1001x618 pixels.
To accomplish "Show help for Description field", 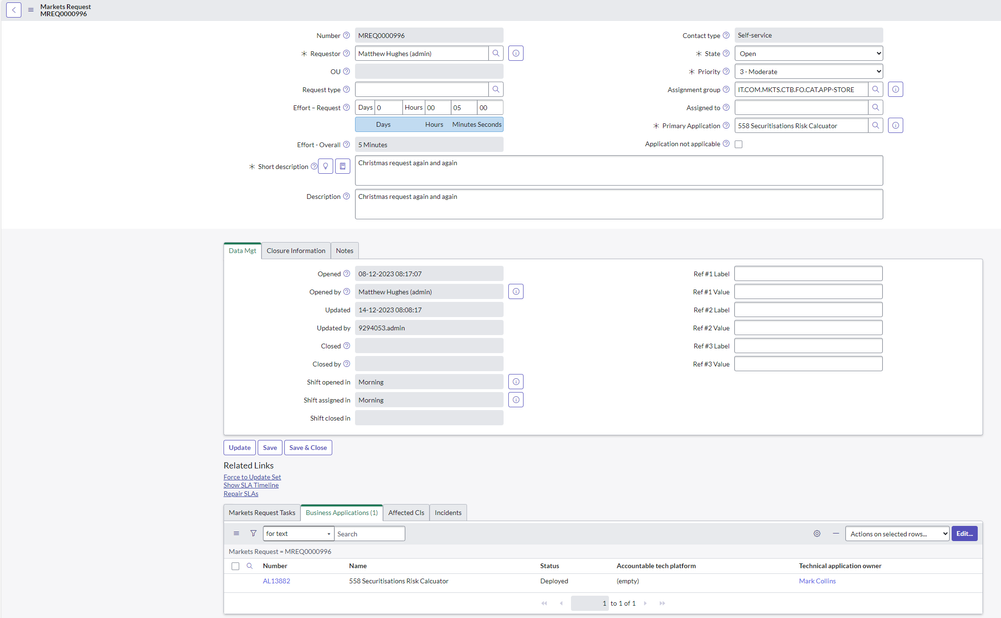I will tap(347, 197).
